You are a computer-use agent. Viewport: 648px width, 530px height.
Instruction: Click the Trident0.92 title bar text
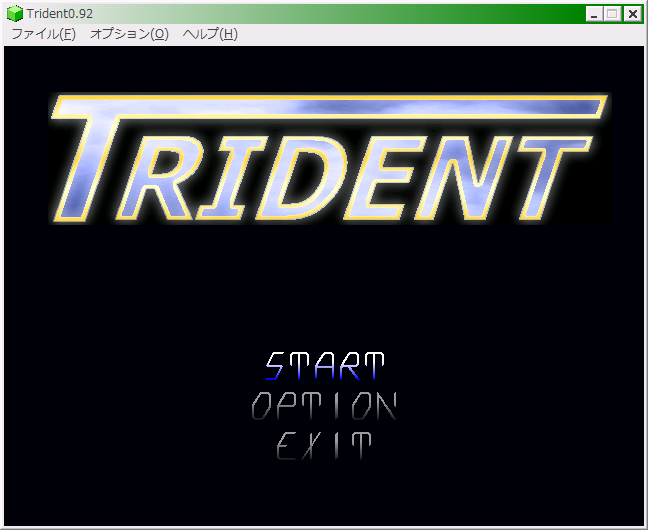tap(60, 14)
